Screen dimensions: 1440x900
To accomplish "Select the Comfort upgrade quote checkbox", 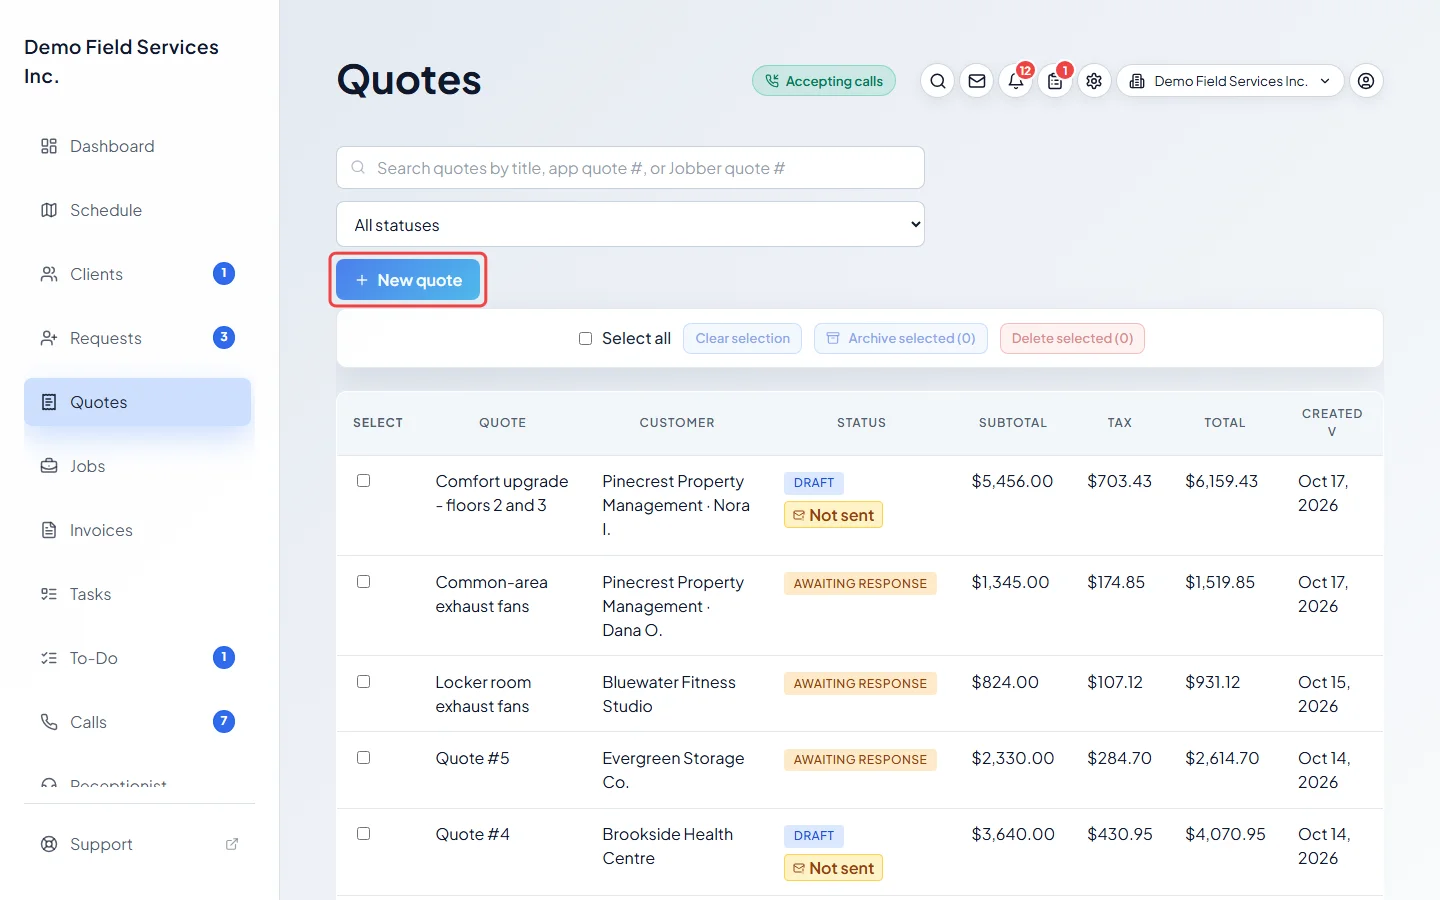I will [x=364, y=481].
